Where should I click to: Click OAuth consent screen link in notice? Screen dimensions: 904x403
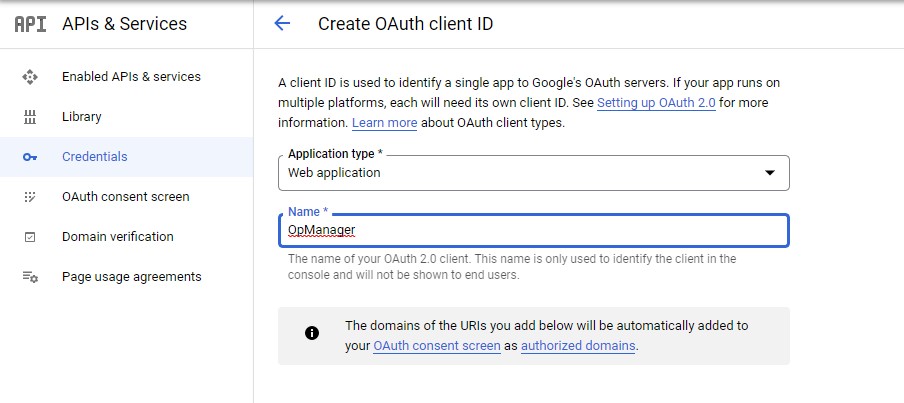pos(436,346)
